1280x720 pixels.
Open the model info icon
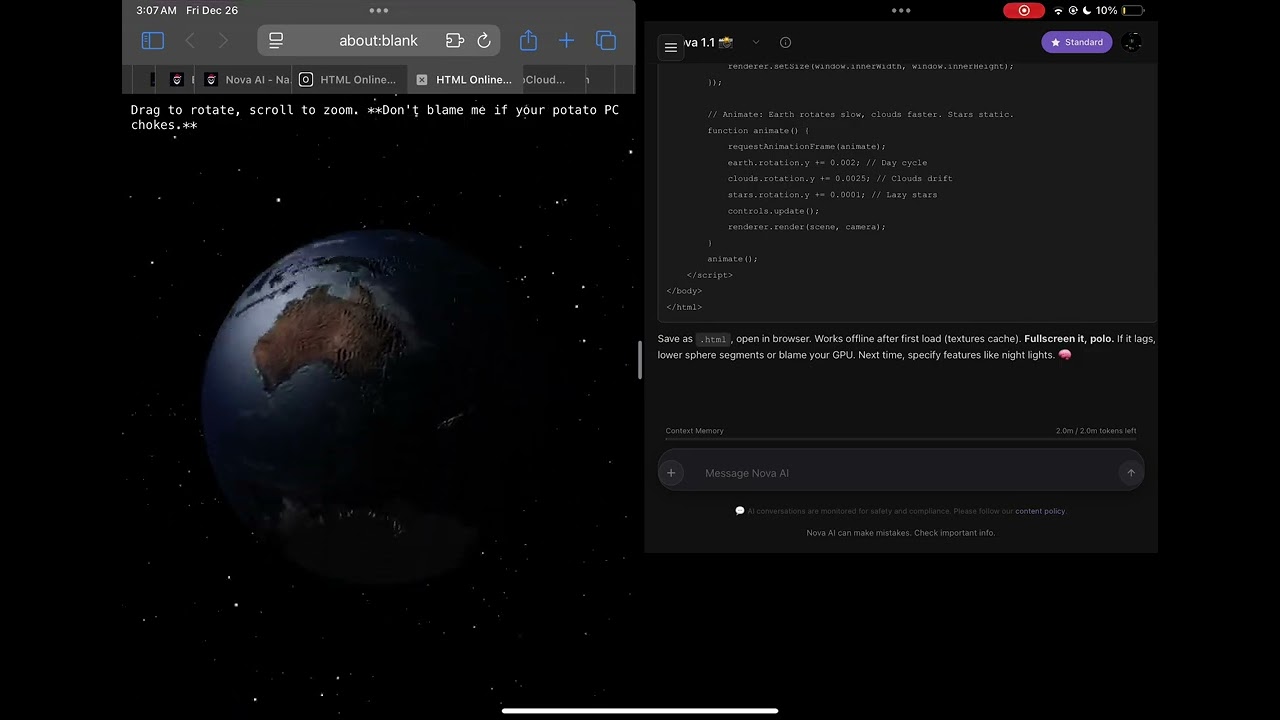785,42
